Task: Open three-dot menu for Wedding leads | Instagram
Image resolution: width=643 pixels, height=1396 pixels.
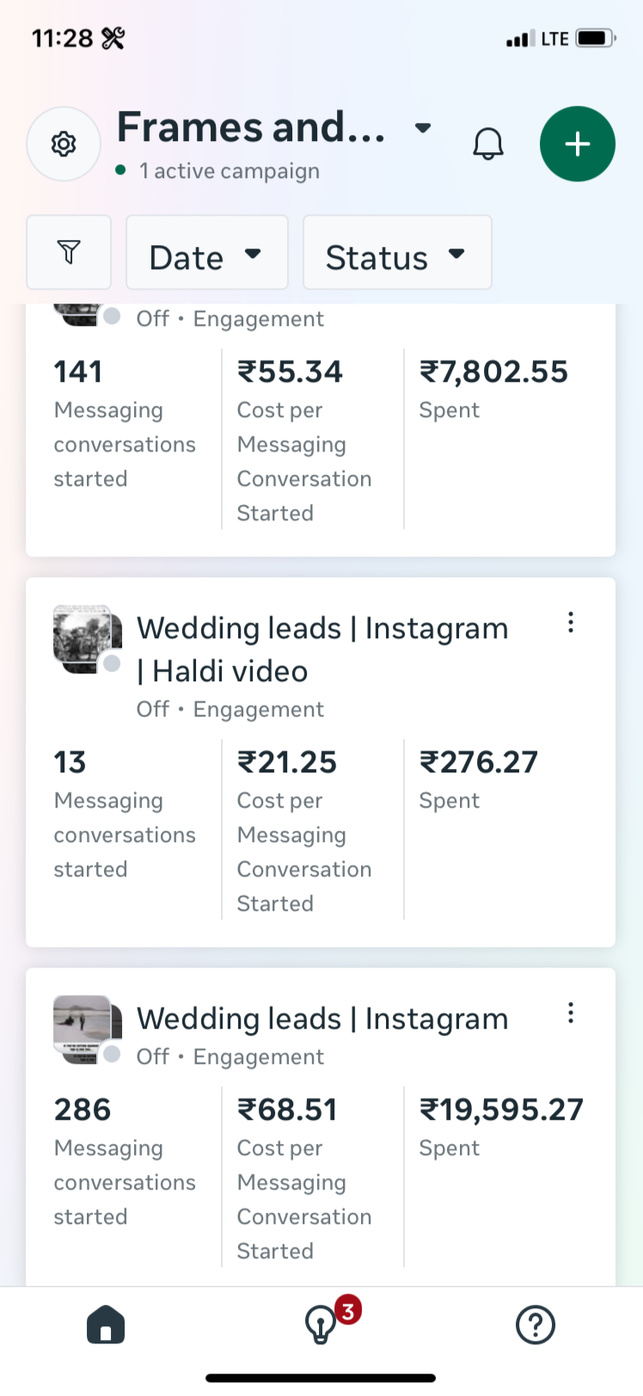Action: tap(571, 1013)
